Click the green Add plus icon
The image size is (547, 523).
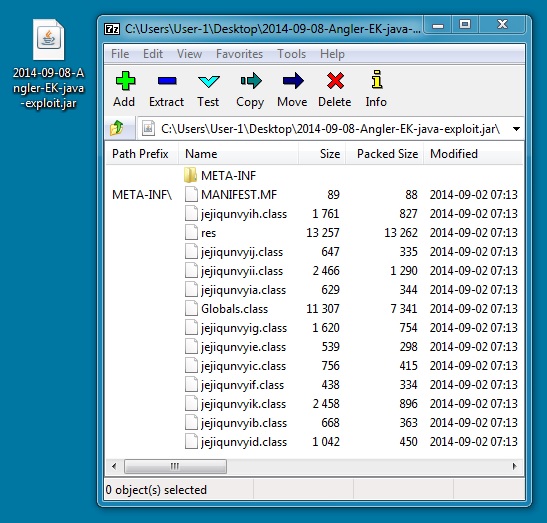(125, 81)
